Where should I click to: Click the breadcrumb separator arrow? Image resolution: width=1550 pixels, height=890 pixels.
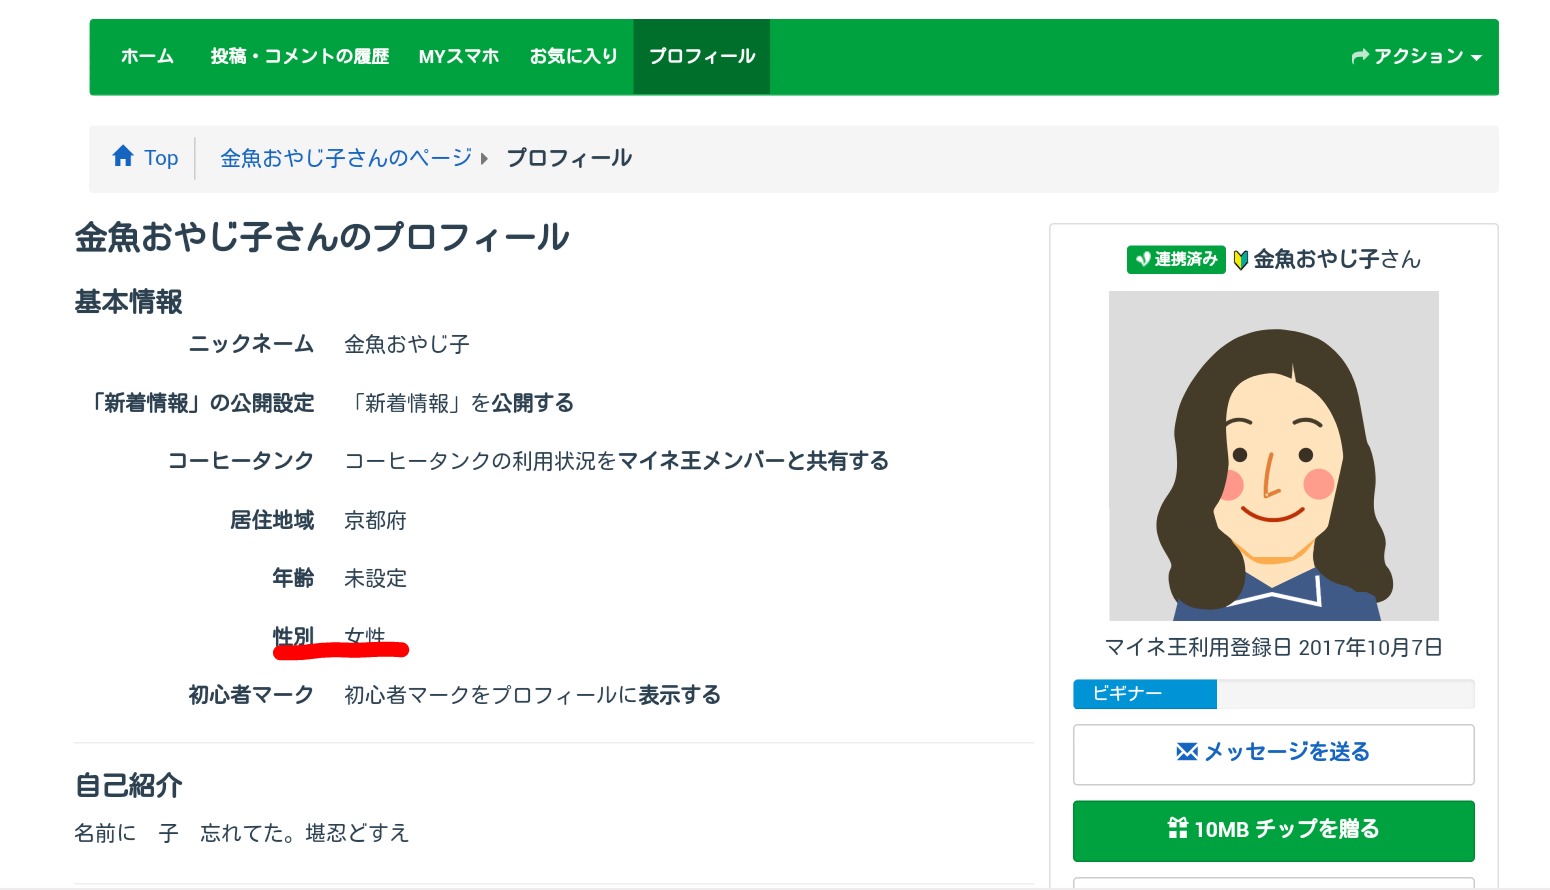[485, 158]
